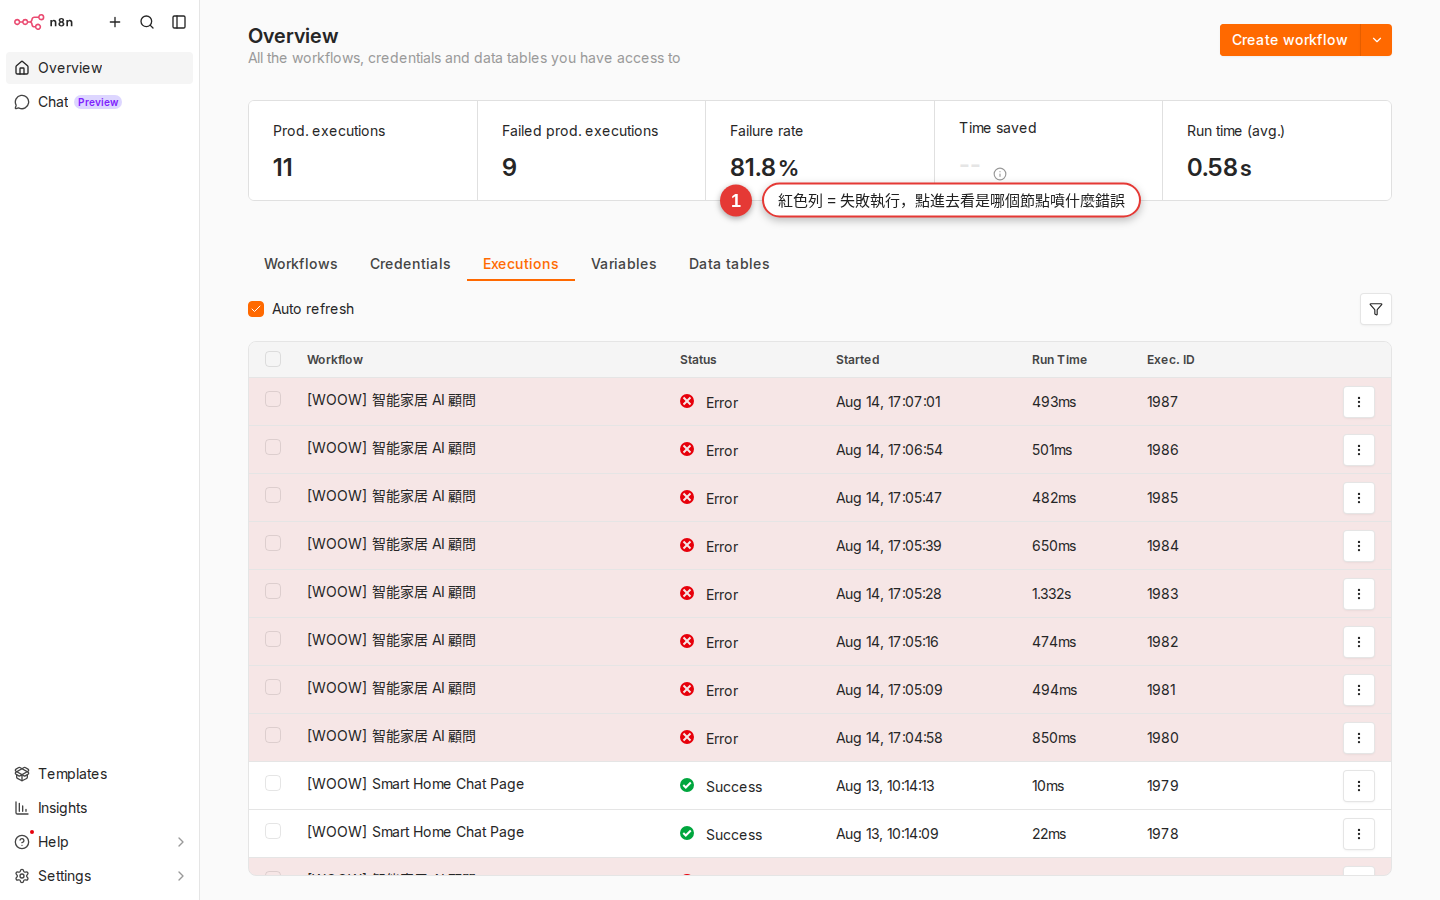This screenshot has width=1440, height=900.
Task: Check the row checkbox for execution 1986
Action: 273,447
